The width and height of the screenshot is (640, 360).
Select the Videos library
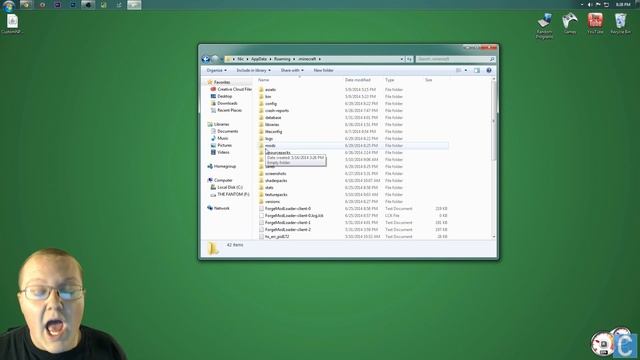220,152
